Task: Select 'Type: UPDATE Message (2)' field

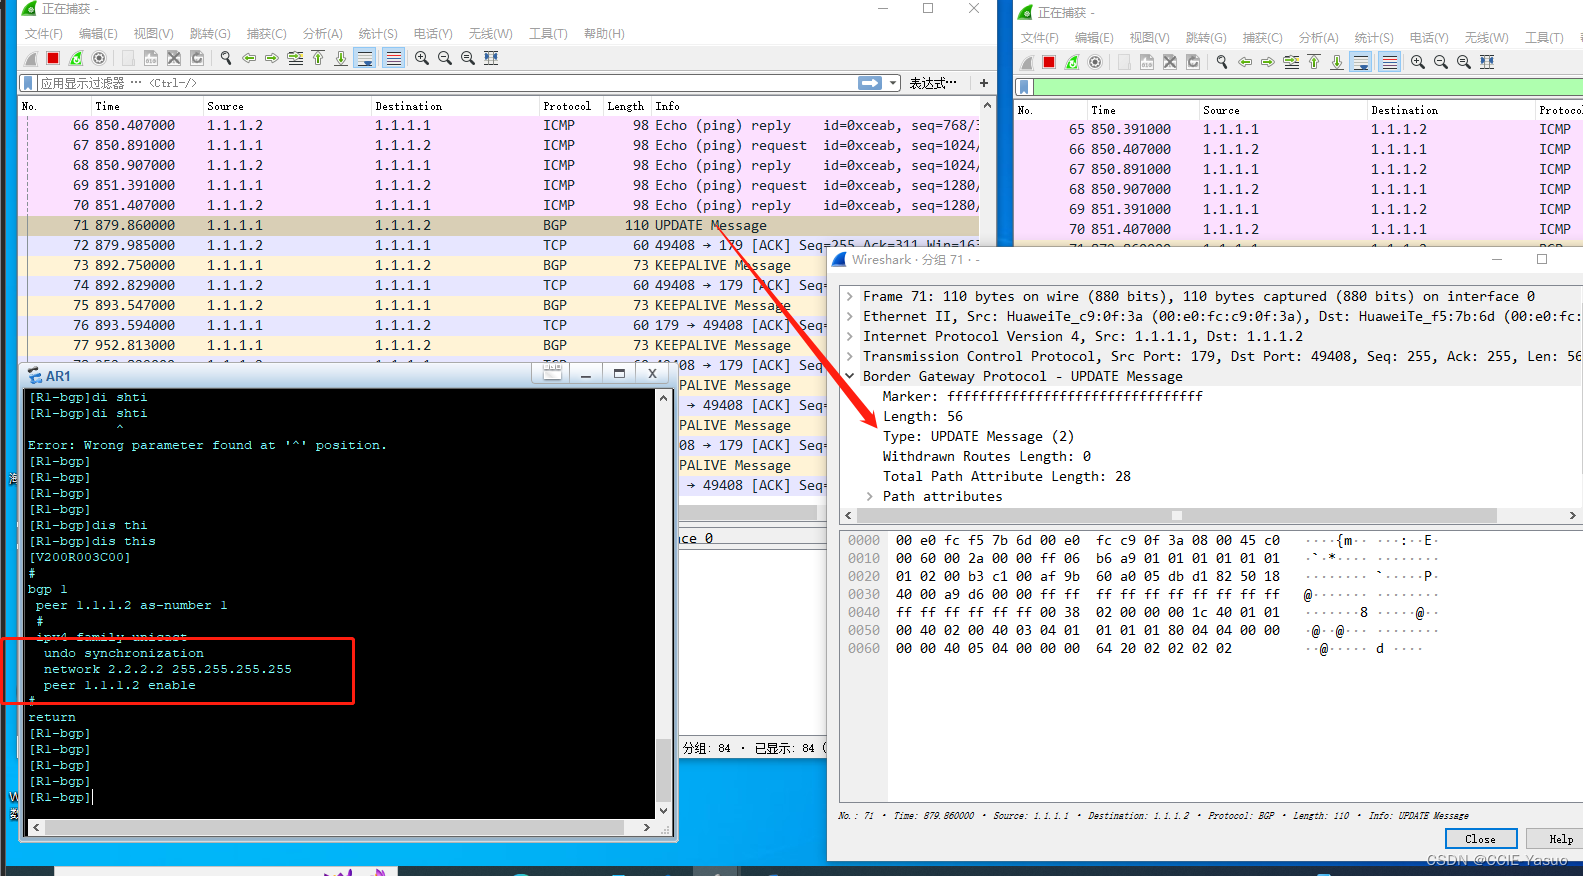Action: 978,437
